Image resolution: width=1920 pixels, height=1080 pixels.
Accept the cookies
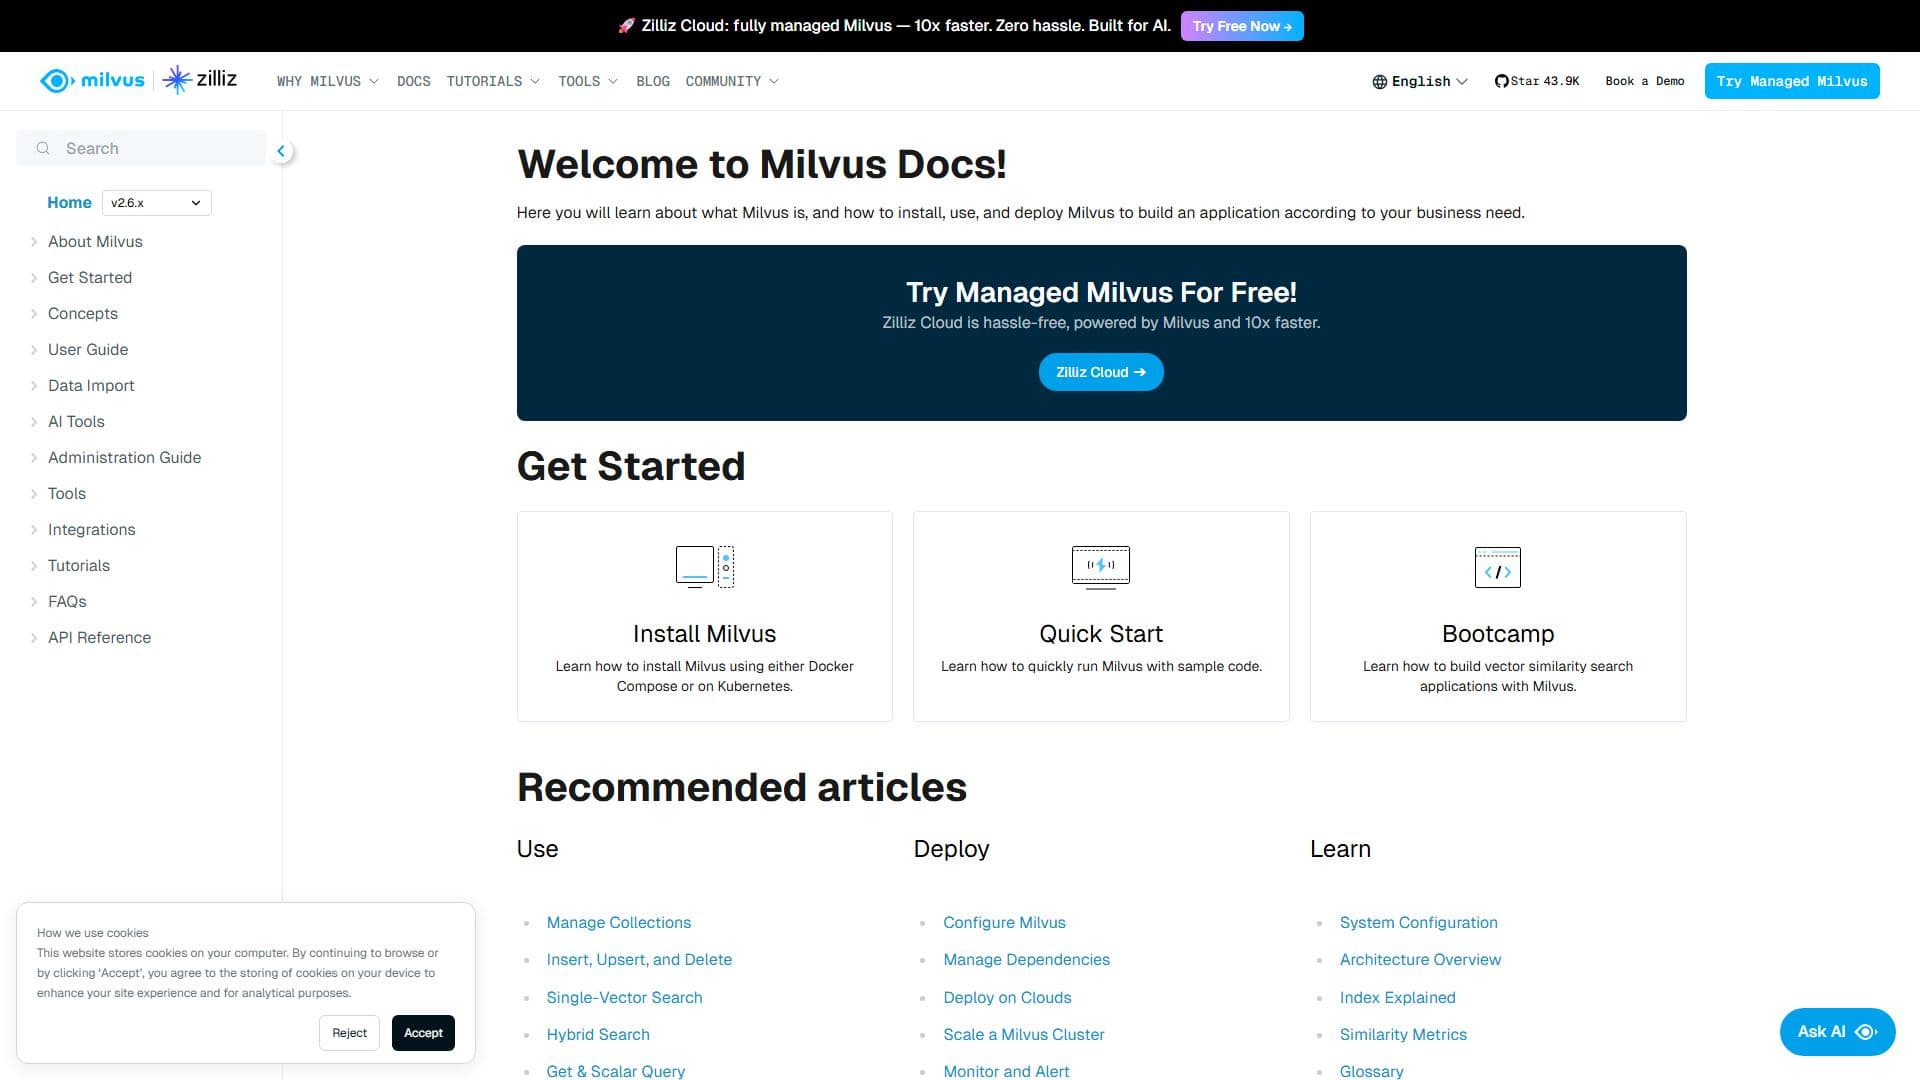point(423,1033)
